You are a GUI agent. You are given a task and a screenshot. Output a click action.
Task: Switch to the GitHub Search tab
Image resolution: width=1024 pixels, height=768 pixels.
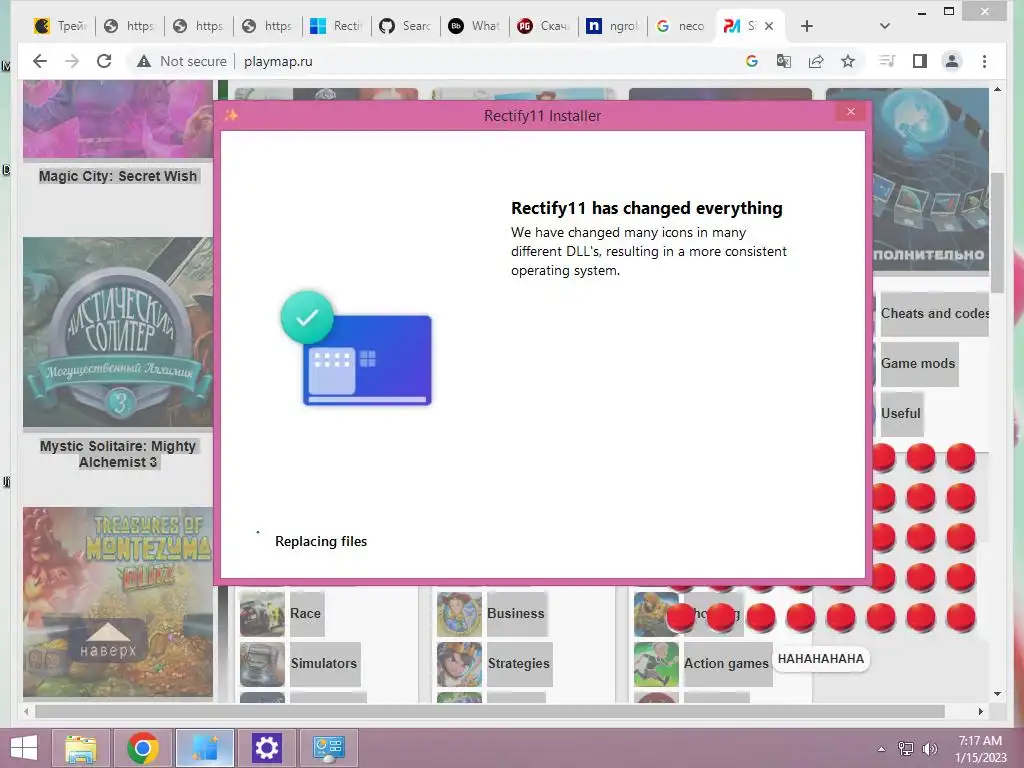(x=406, y=26)
